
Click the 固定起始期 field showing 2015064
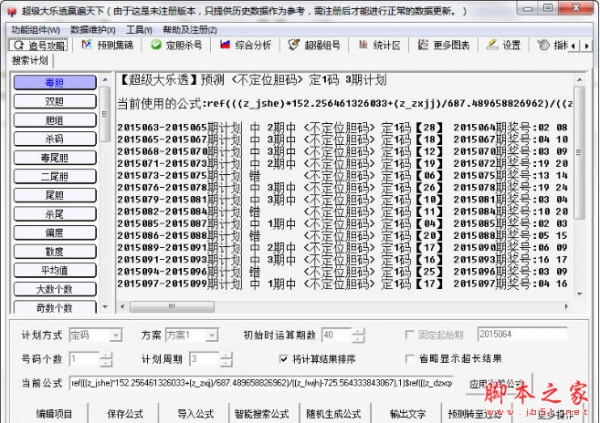point(522,335)
